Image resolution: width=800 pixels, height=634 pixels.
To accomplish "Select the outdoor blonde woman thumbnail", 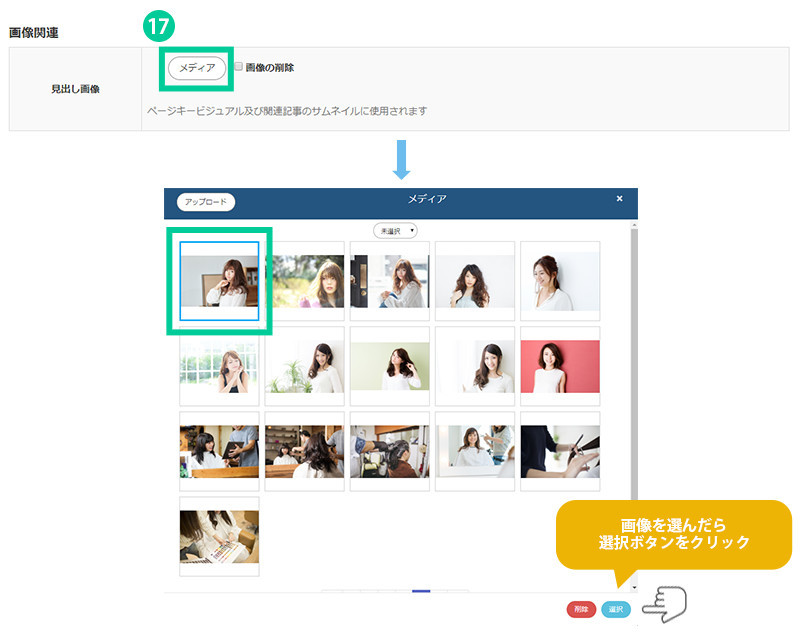I will (305, 280).
